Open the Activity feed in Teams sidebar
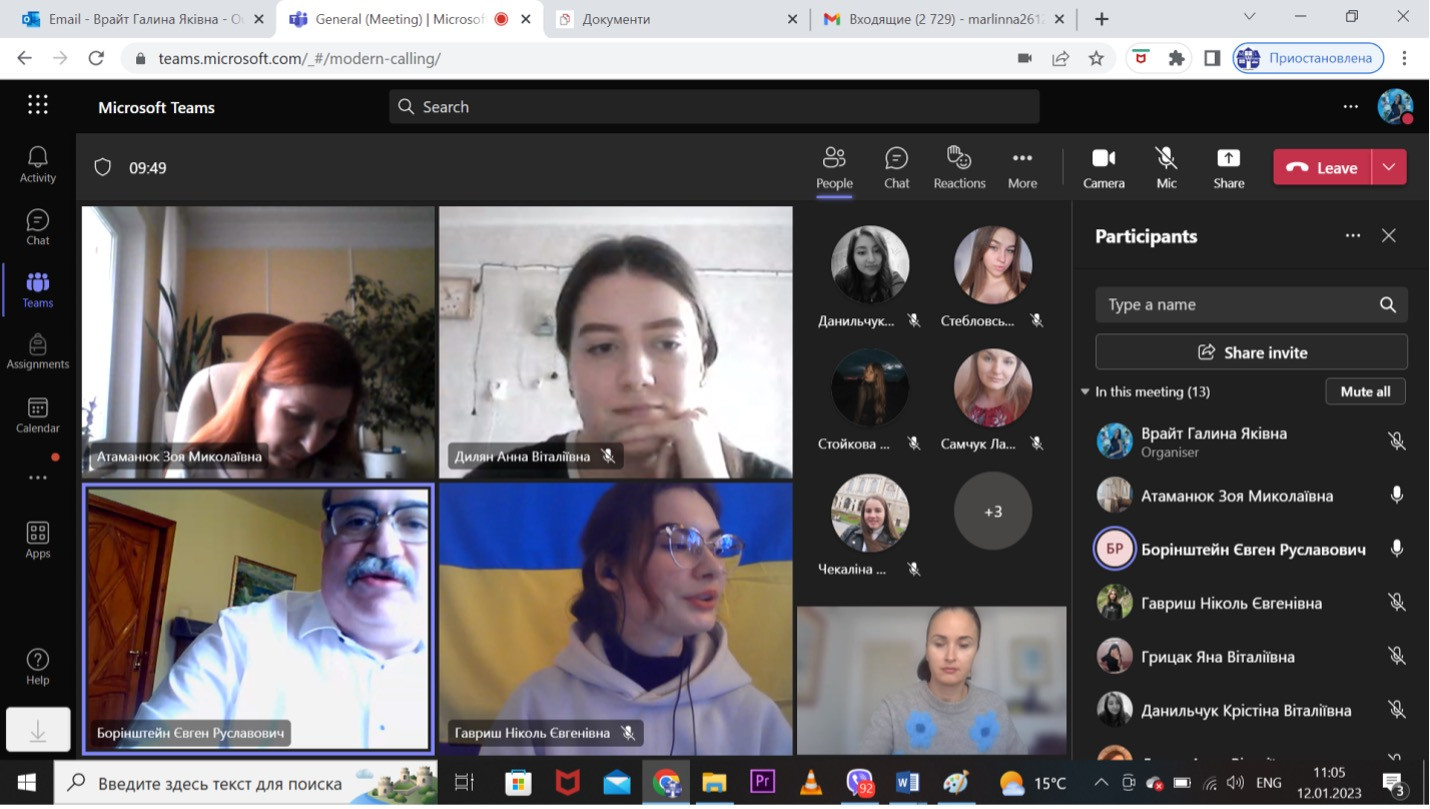Viewport: 1430px width, 809px height. (38, 164)
